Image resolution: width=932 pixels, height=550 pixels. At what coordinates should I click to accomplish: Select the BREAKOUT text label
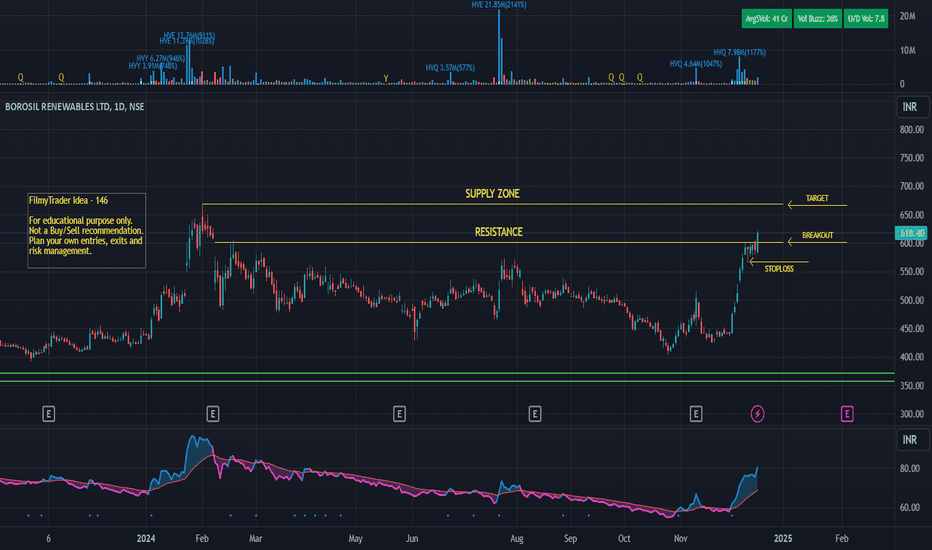click(x=817, y=235)
